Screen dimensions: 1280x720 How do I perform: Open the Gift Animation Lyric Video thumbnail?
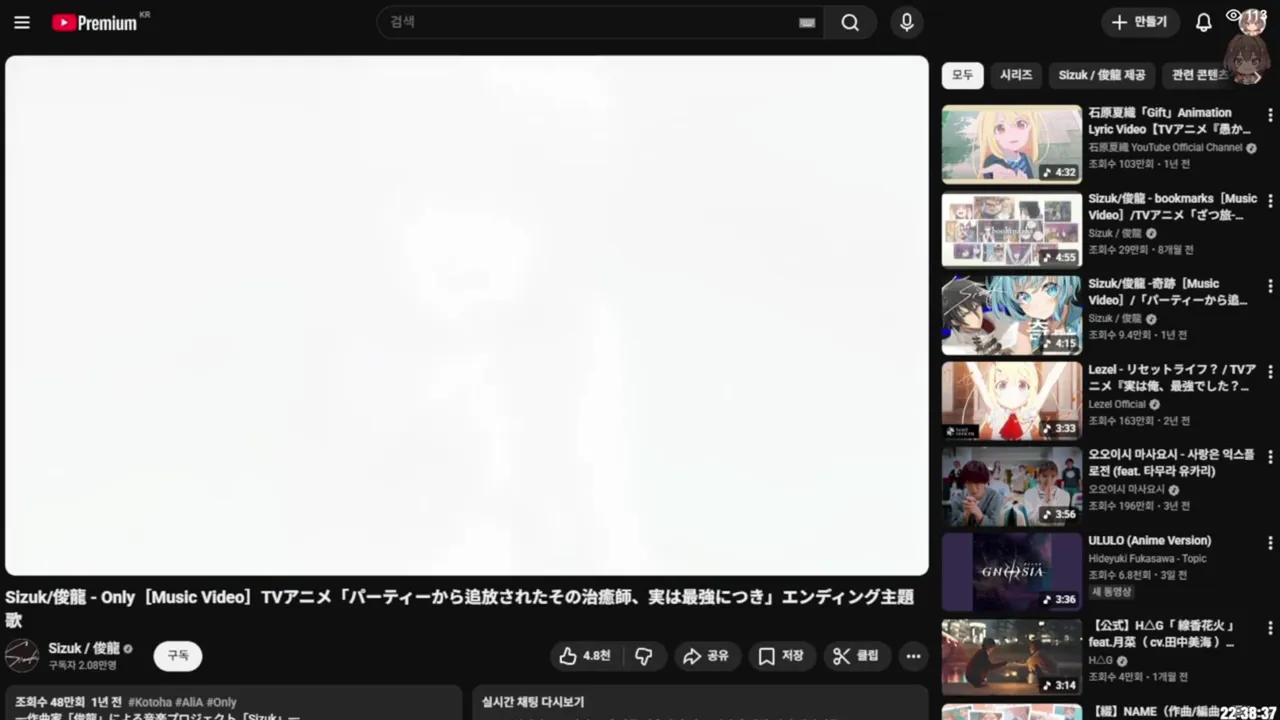(1012, 145)
